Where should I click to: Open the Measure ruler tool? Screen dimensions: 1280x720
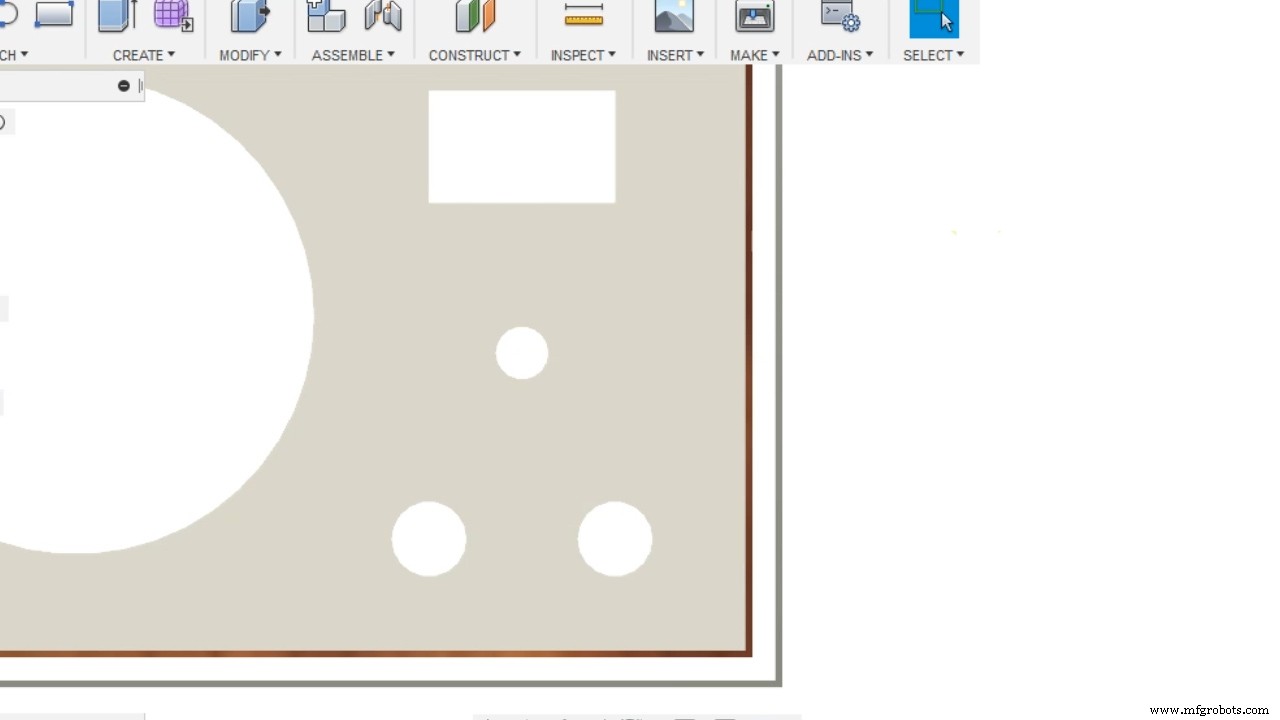tap(584, 15)
